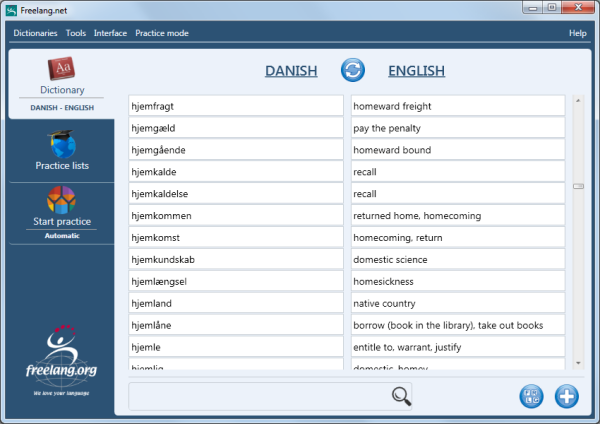This screenshot has width=600, height=424.
Task: Click the DANISH language heading link
Action: coord(291,71)
